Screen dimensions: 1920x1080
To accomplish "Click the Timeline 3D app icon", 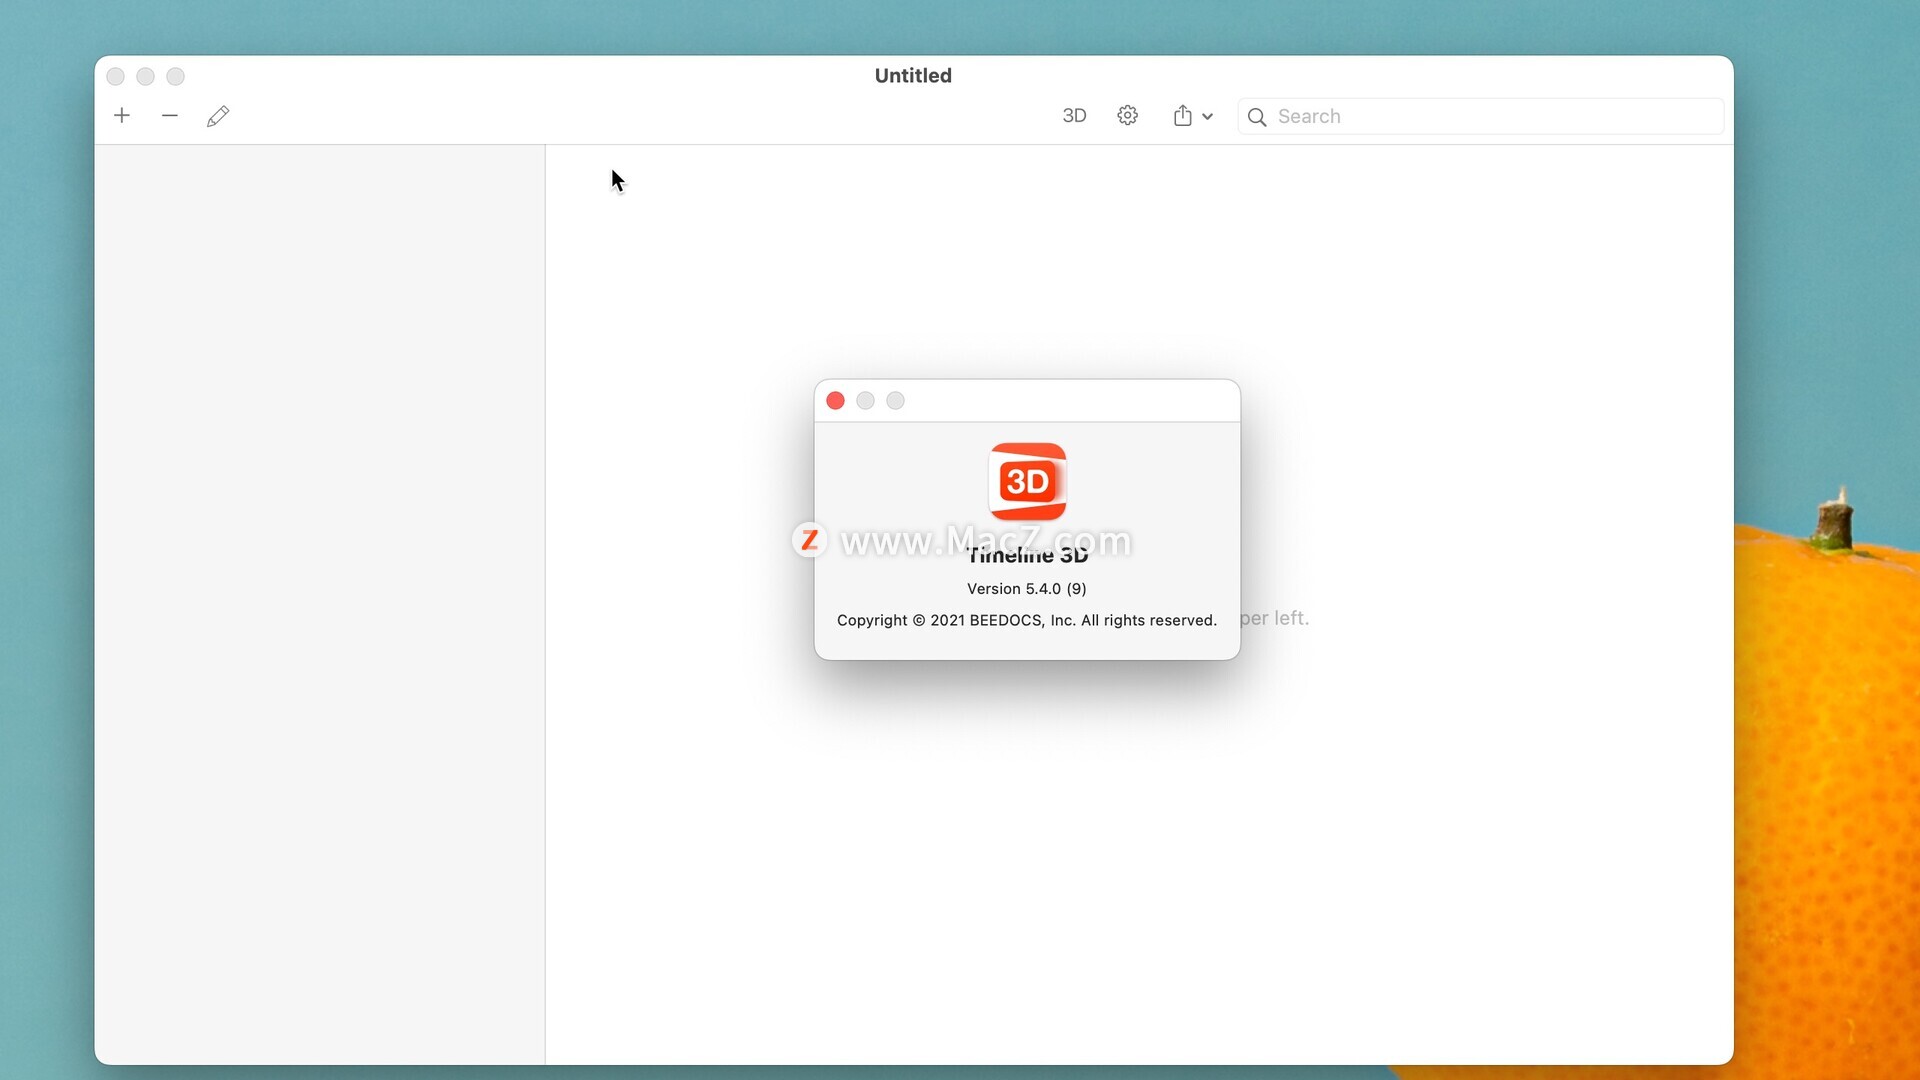I will point(1027,482).
